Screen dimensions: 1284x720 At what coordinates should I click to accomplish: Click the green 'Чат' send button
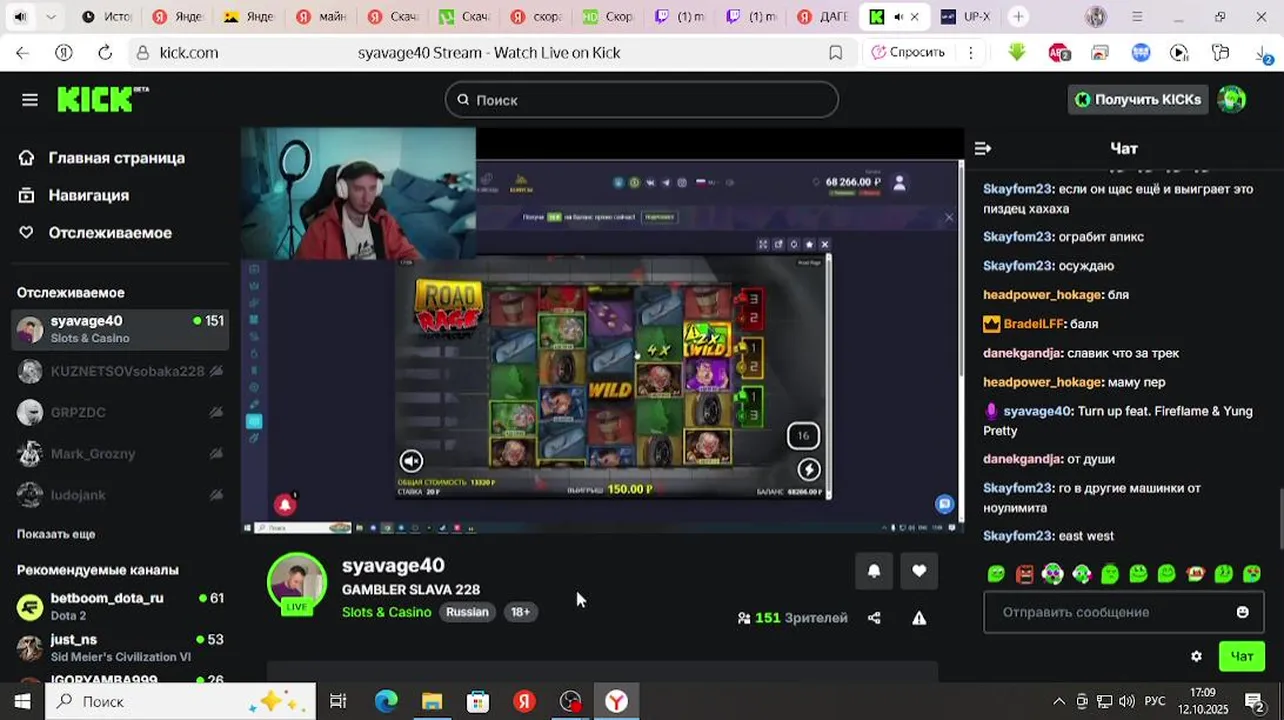pos(1242,657)
